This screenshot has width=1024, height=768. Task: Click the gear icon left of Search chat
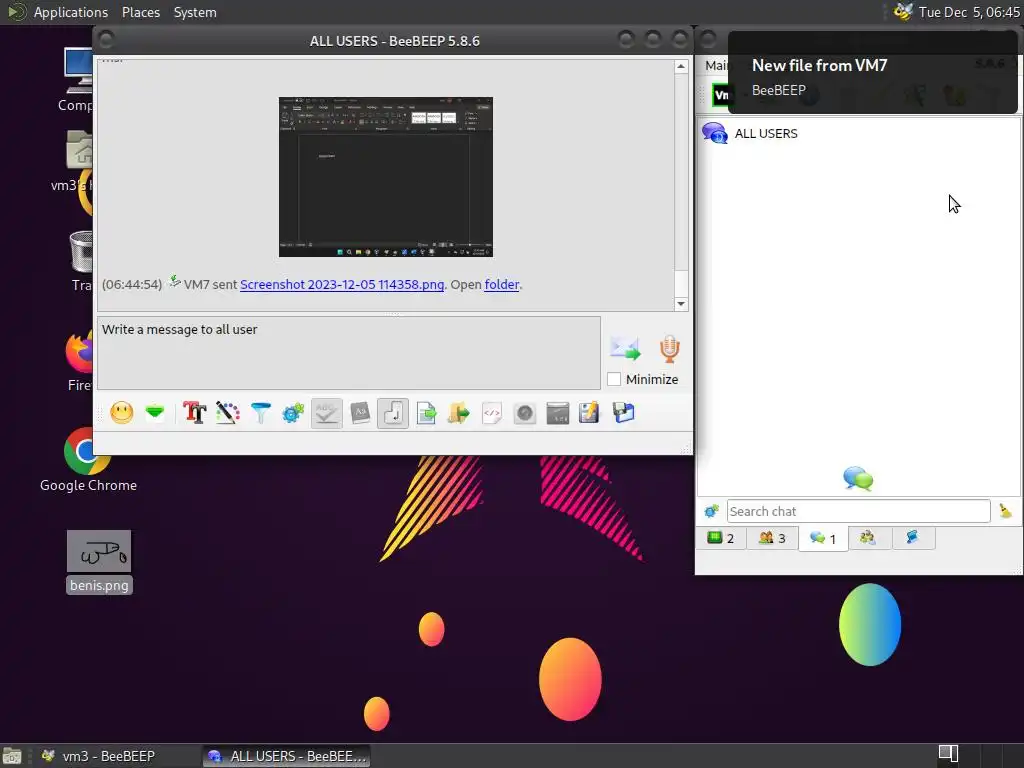click(x=711, y=511)
